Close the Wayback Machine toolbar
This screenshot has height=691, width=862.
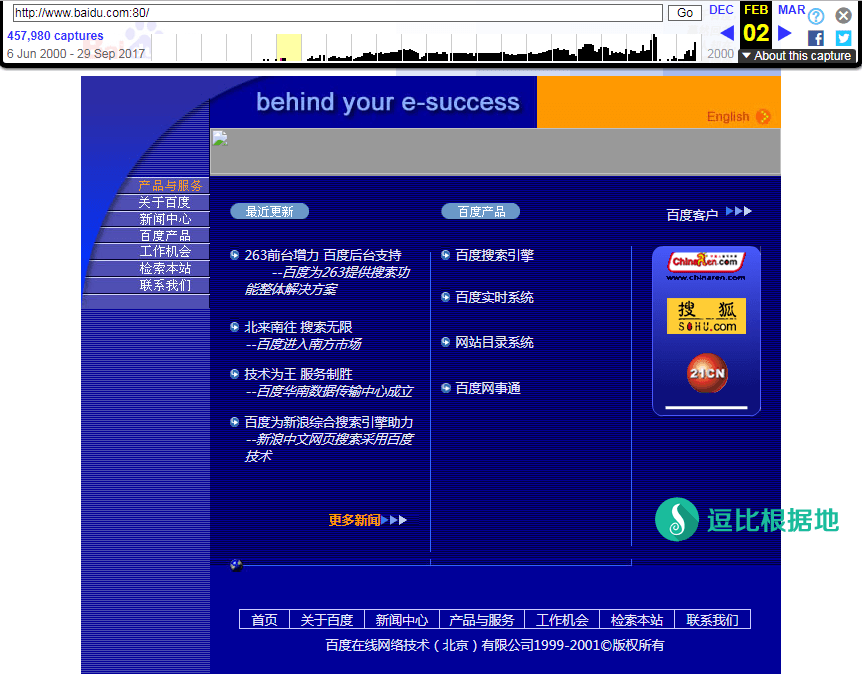tap(843, 16)
